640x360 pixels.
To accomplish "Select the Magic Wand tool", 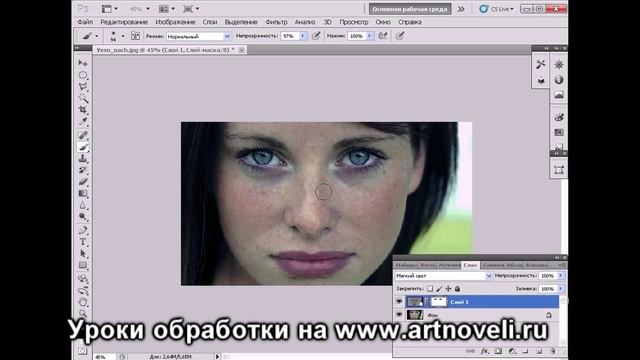I will point(83,98).
